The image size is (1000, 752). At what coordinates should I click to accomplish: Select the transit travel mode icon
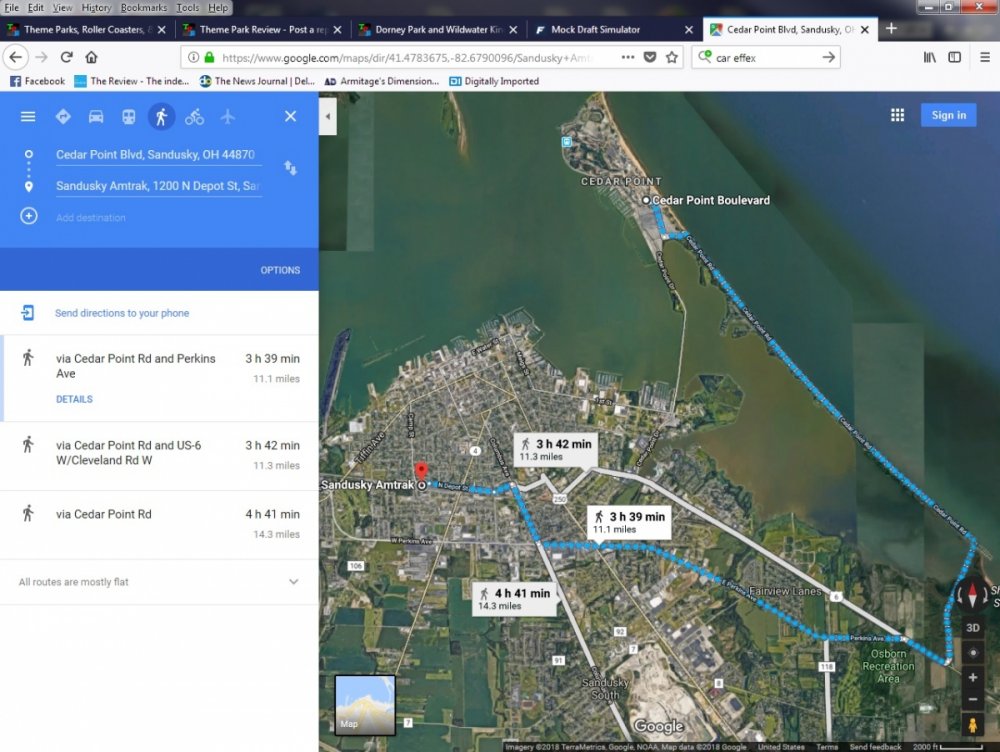(x=129, y=117)
